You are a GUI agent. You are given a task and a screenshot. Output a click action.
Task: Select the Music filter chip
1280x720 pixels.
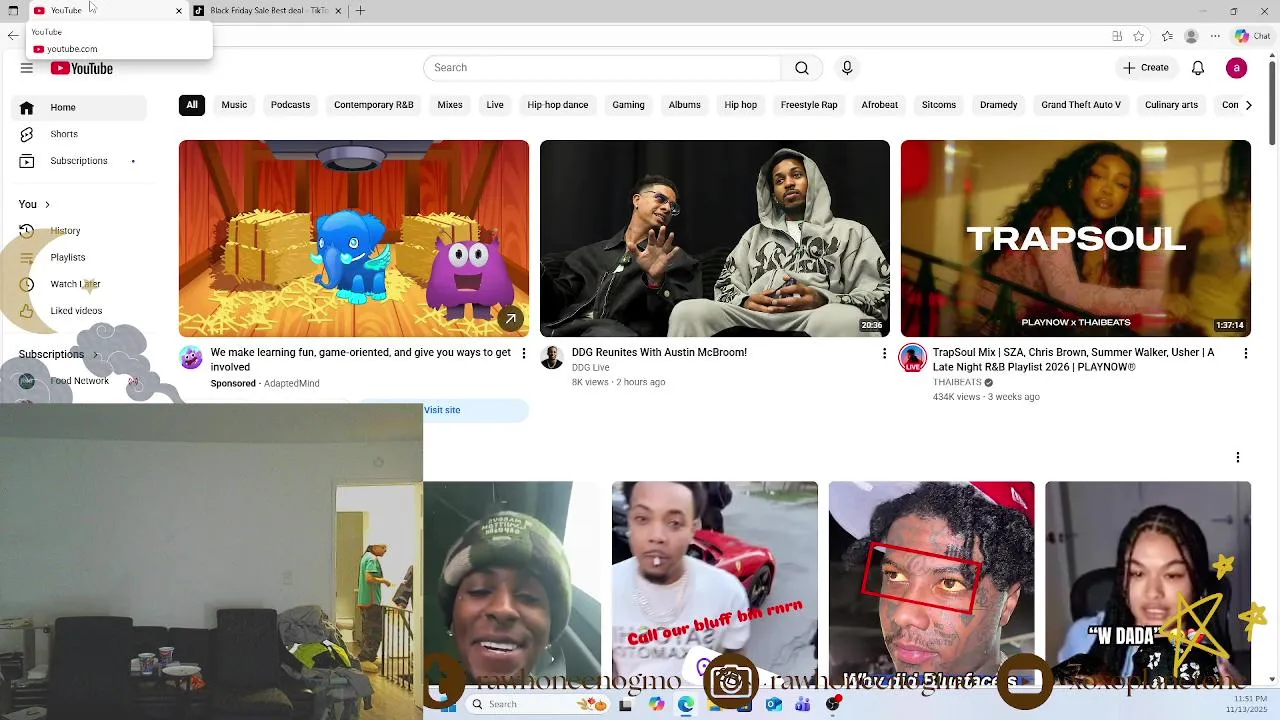[x=234, y=105]
